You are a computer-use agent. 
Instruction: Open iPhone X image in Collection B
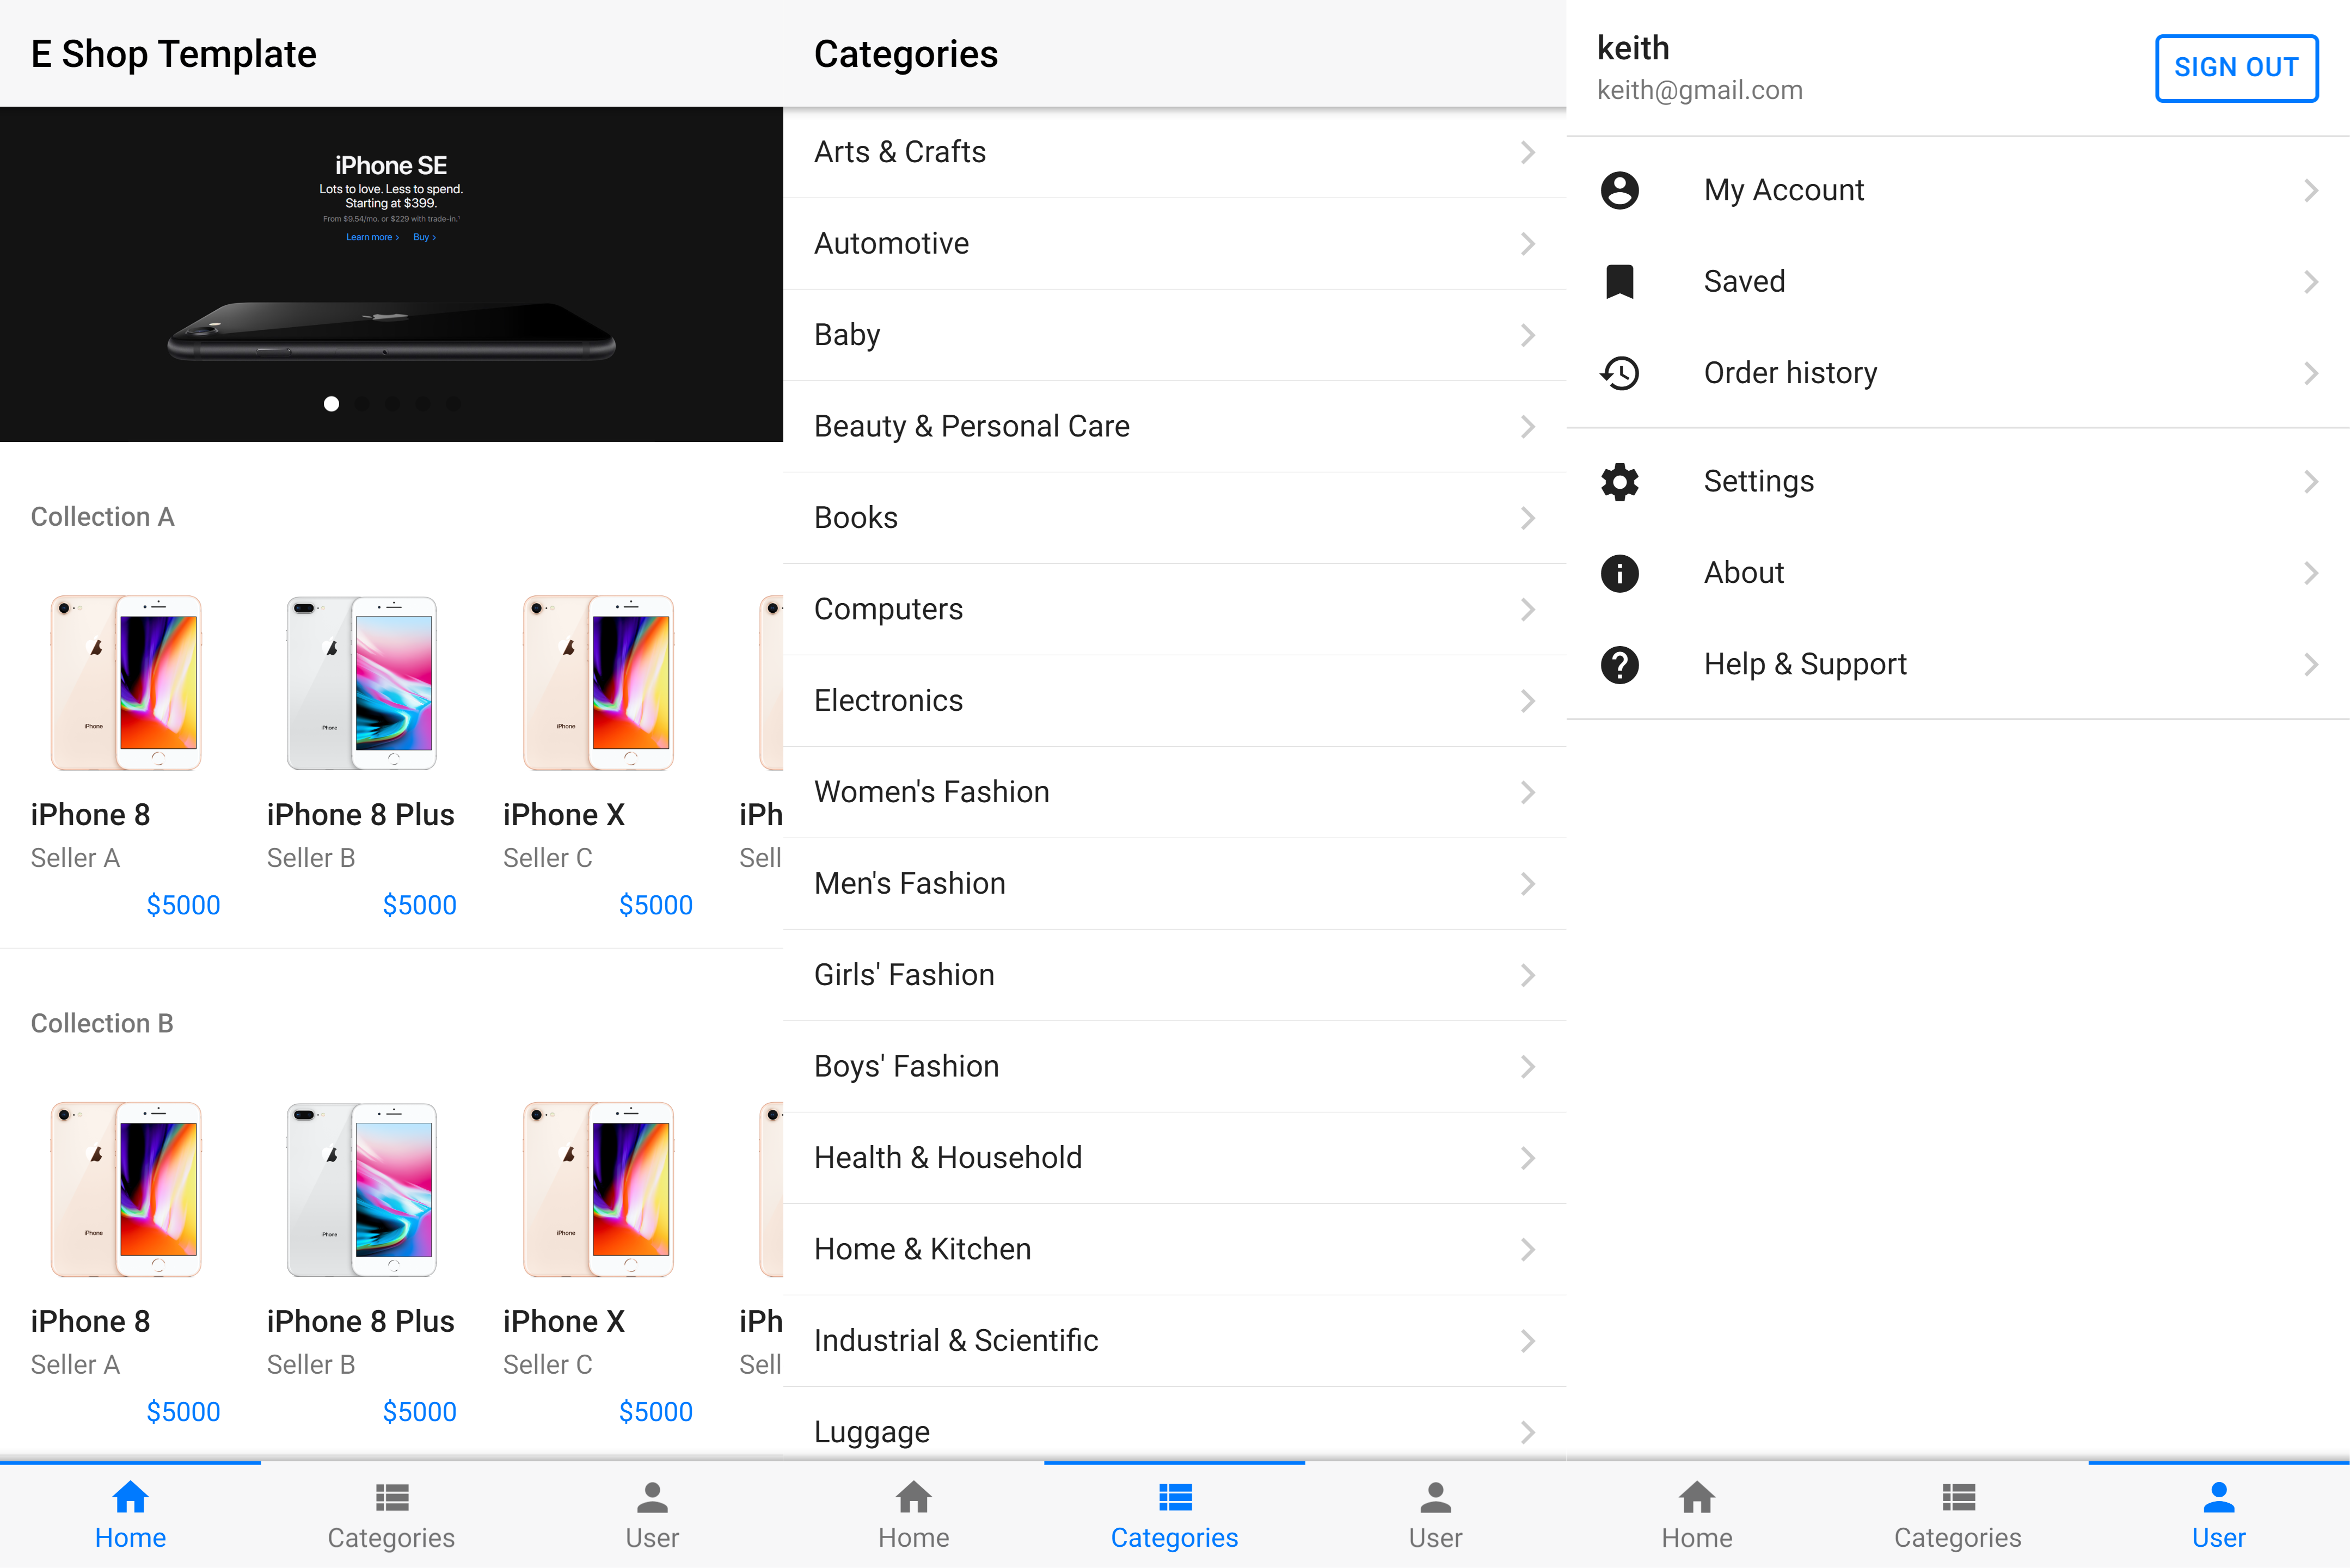(598, 1190)
